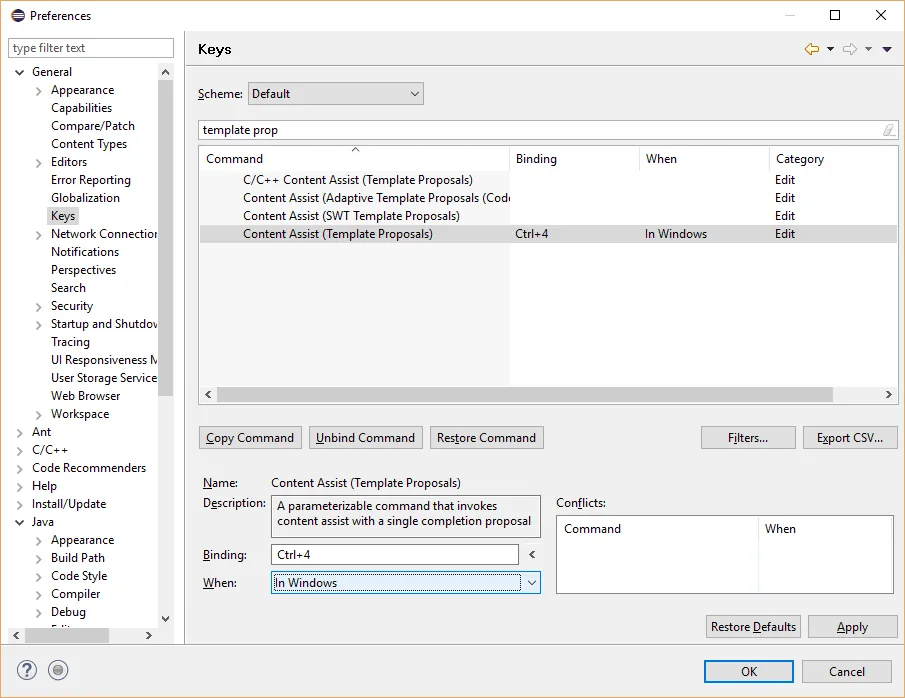Sort by the When column header

click(704, 159)
